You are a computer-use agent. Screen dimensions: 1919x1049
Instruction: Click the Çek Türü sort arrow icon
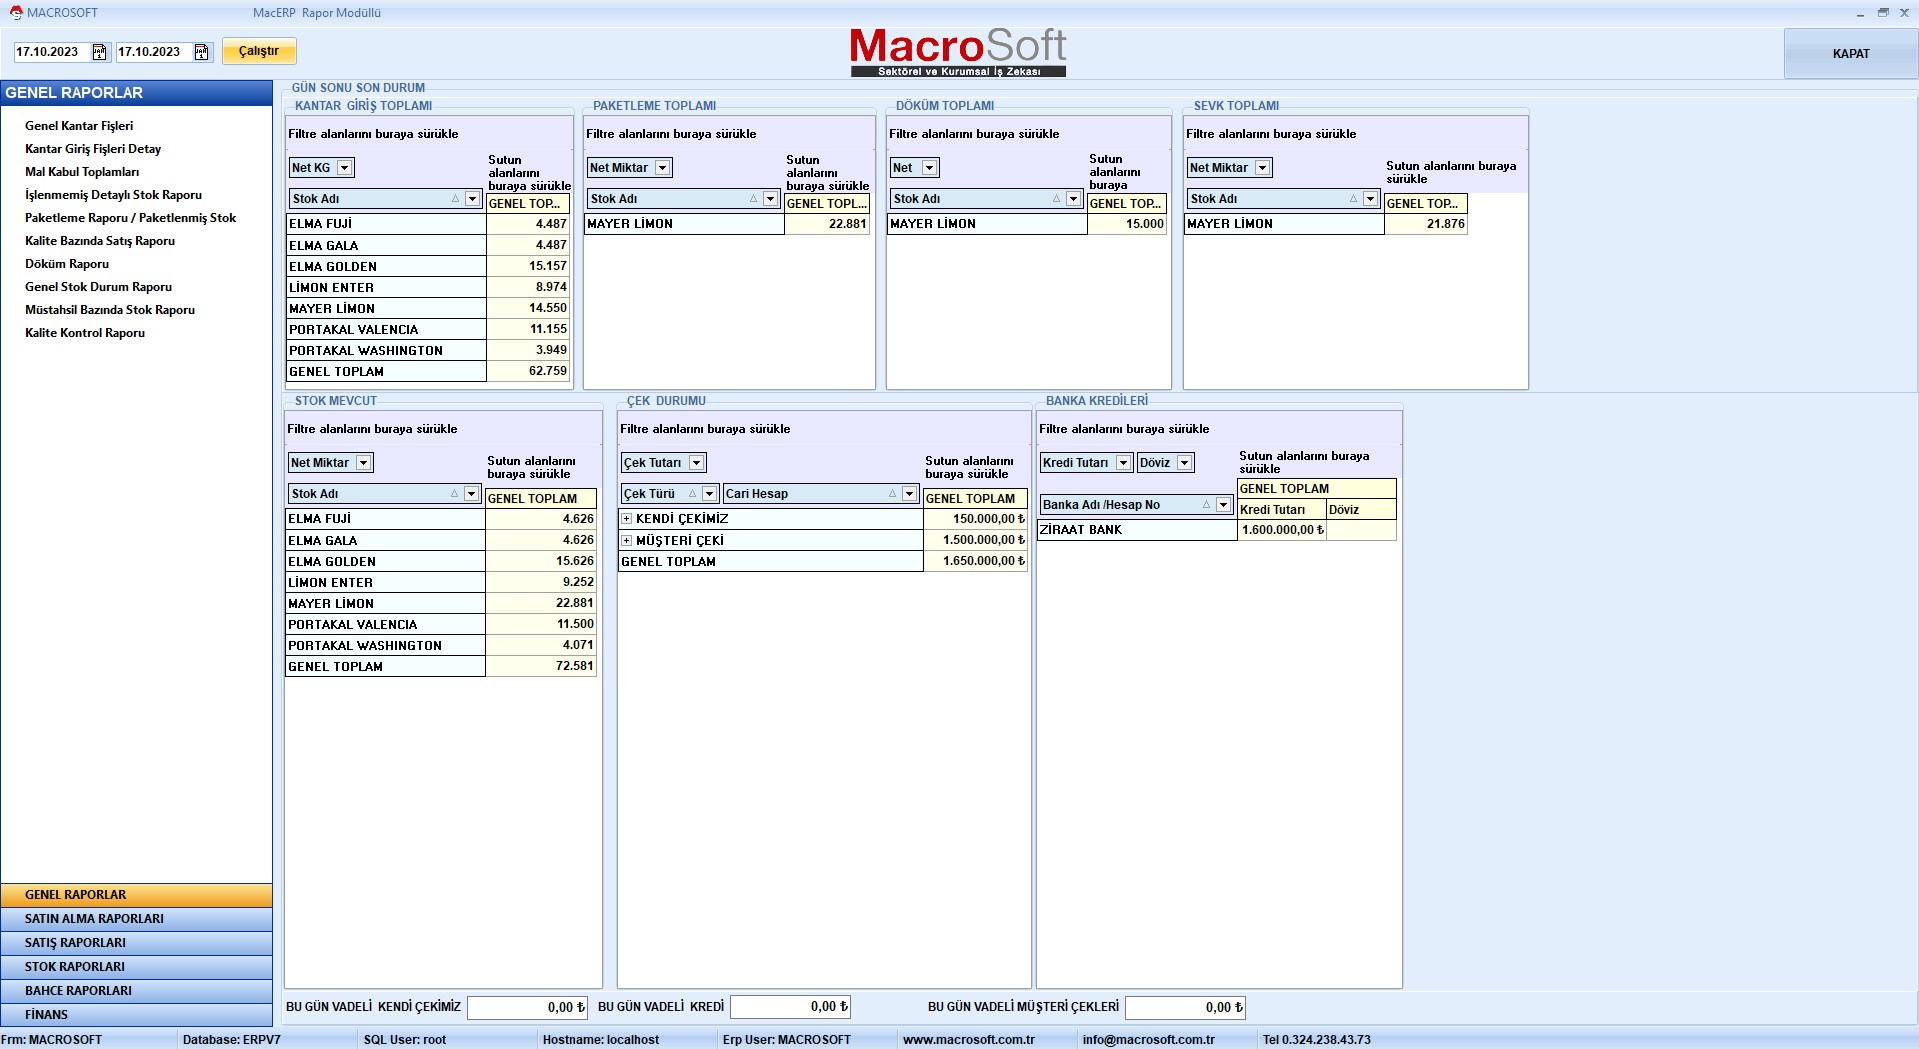[692, 494]
